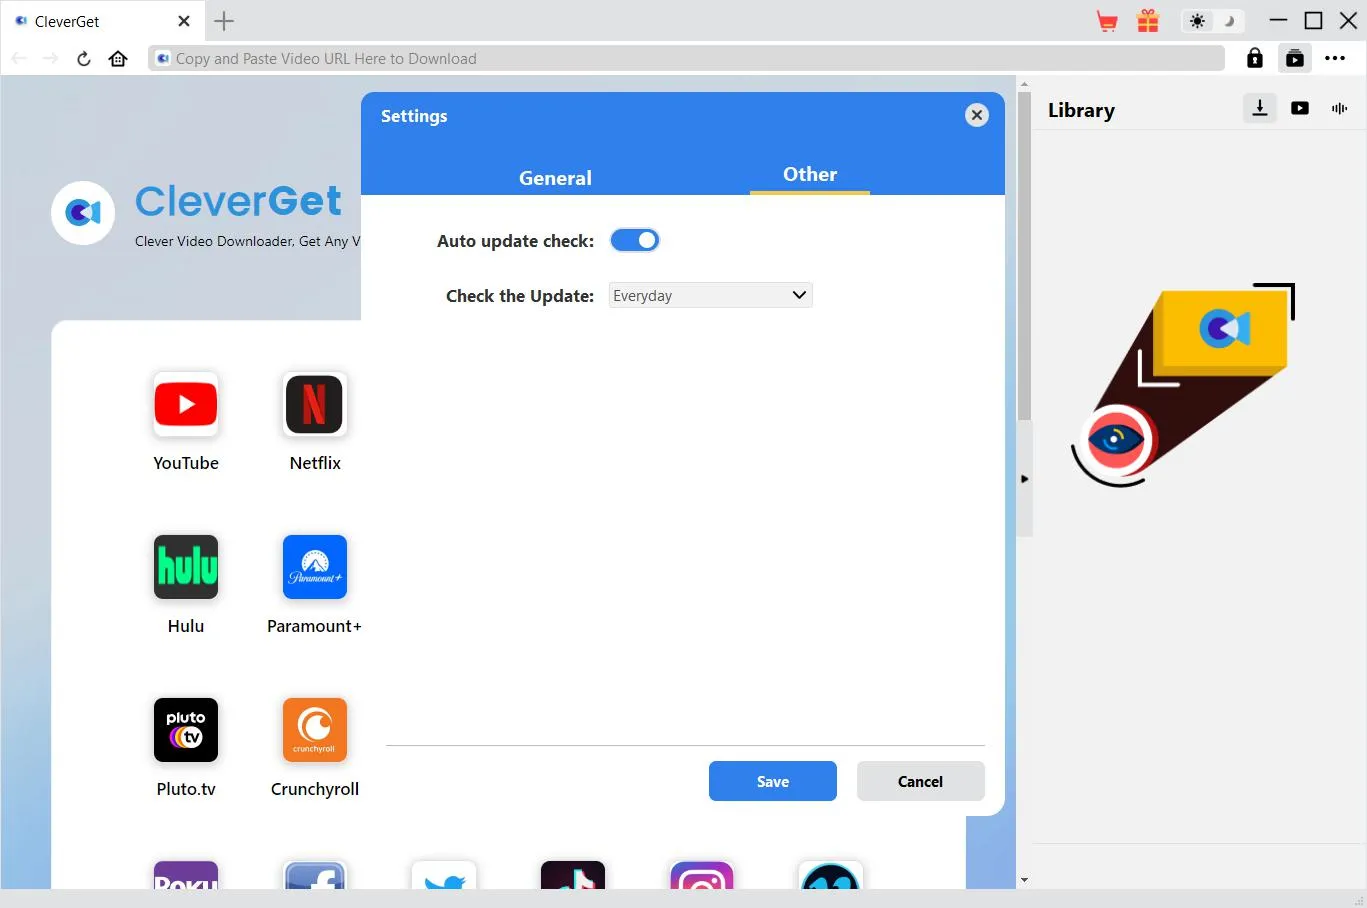Show the Library downloading tab icon
Screen dimensions: 1367x908
[x=1260, y=108]
